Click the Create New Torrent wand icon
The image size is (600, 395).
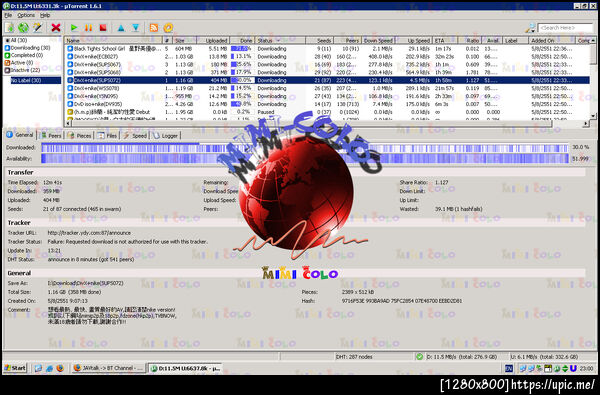pyautogui.click(x=38, y=28)
